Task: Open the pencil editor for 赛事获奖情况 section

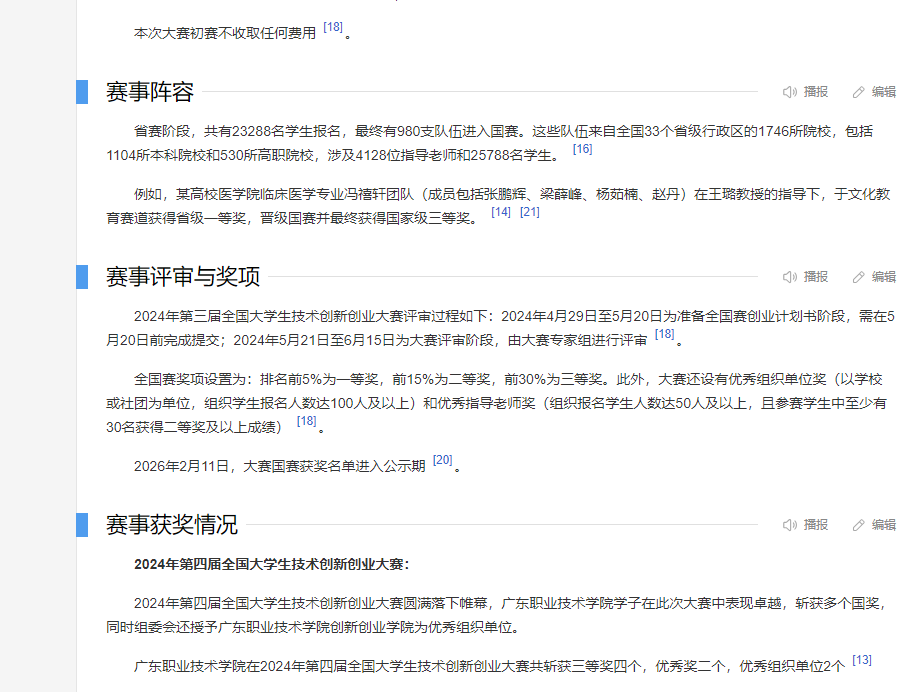Action: 858,525
